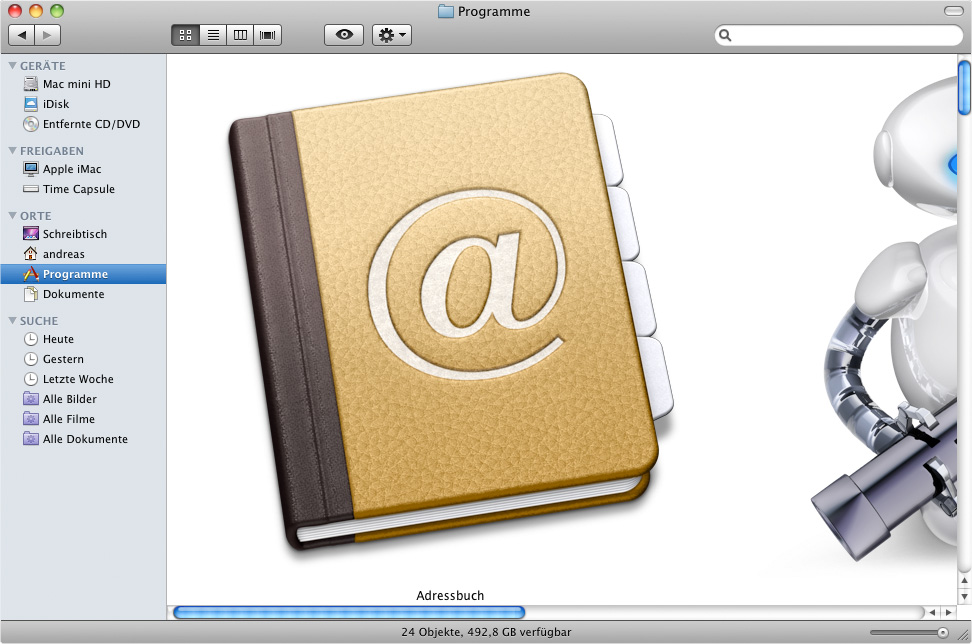972x644 pixels.
Task: Adjust the icon size slider
Action: coord(943,632)
